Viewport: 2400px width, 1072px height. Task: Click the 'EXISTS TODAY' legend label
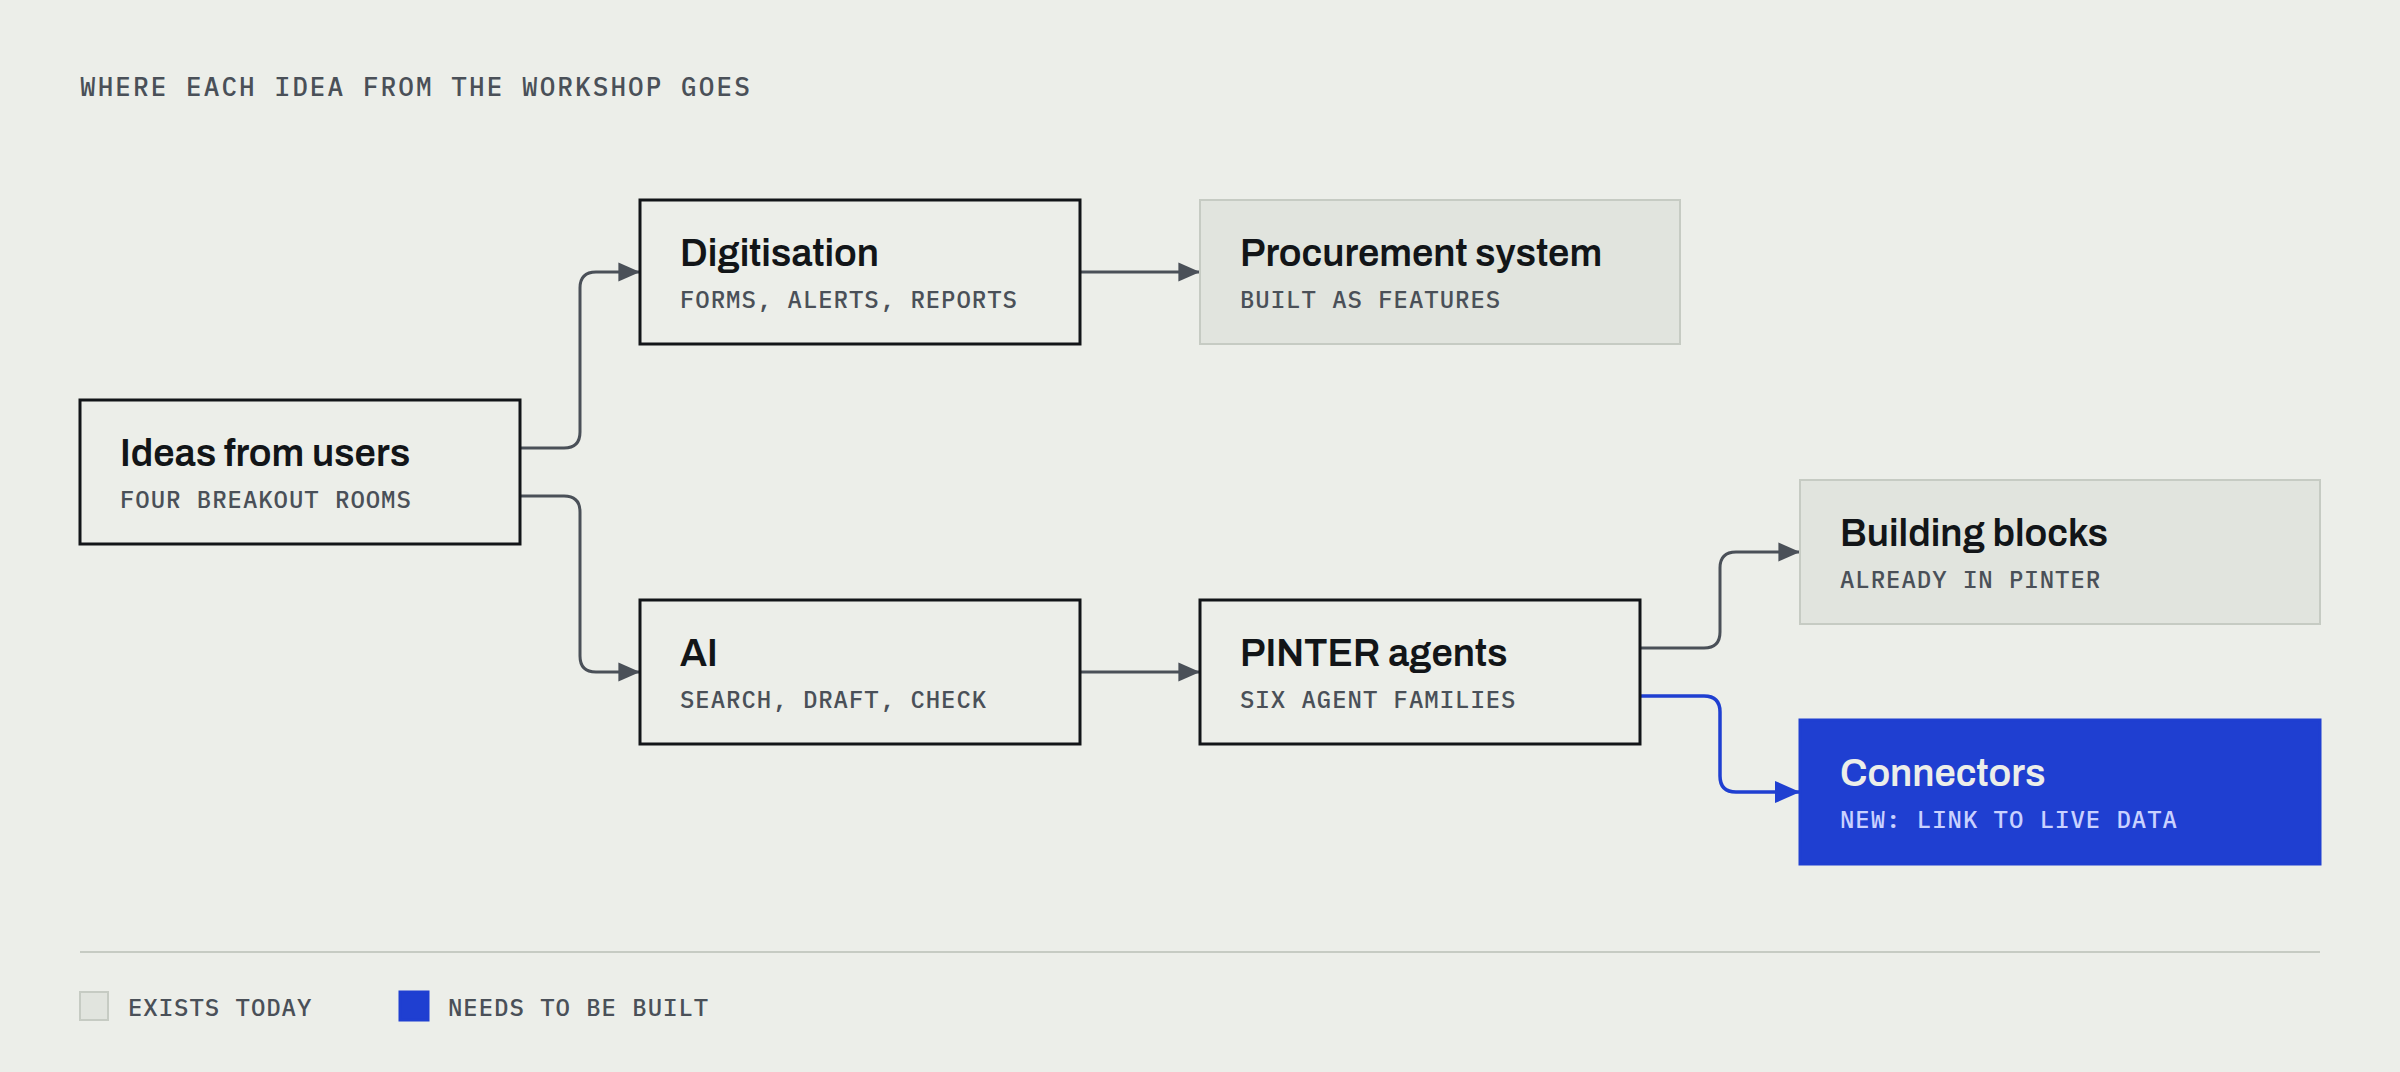220,1008
